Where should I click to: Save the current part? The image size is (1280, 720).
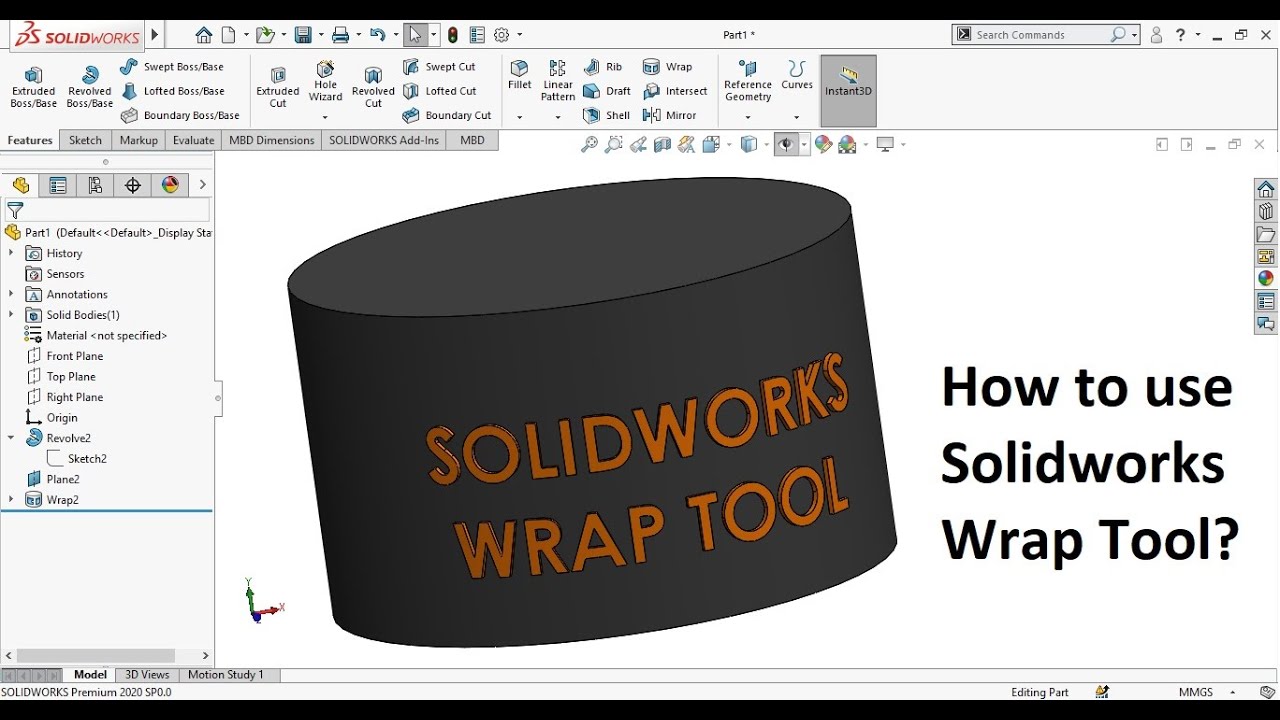coord(303,35)
